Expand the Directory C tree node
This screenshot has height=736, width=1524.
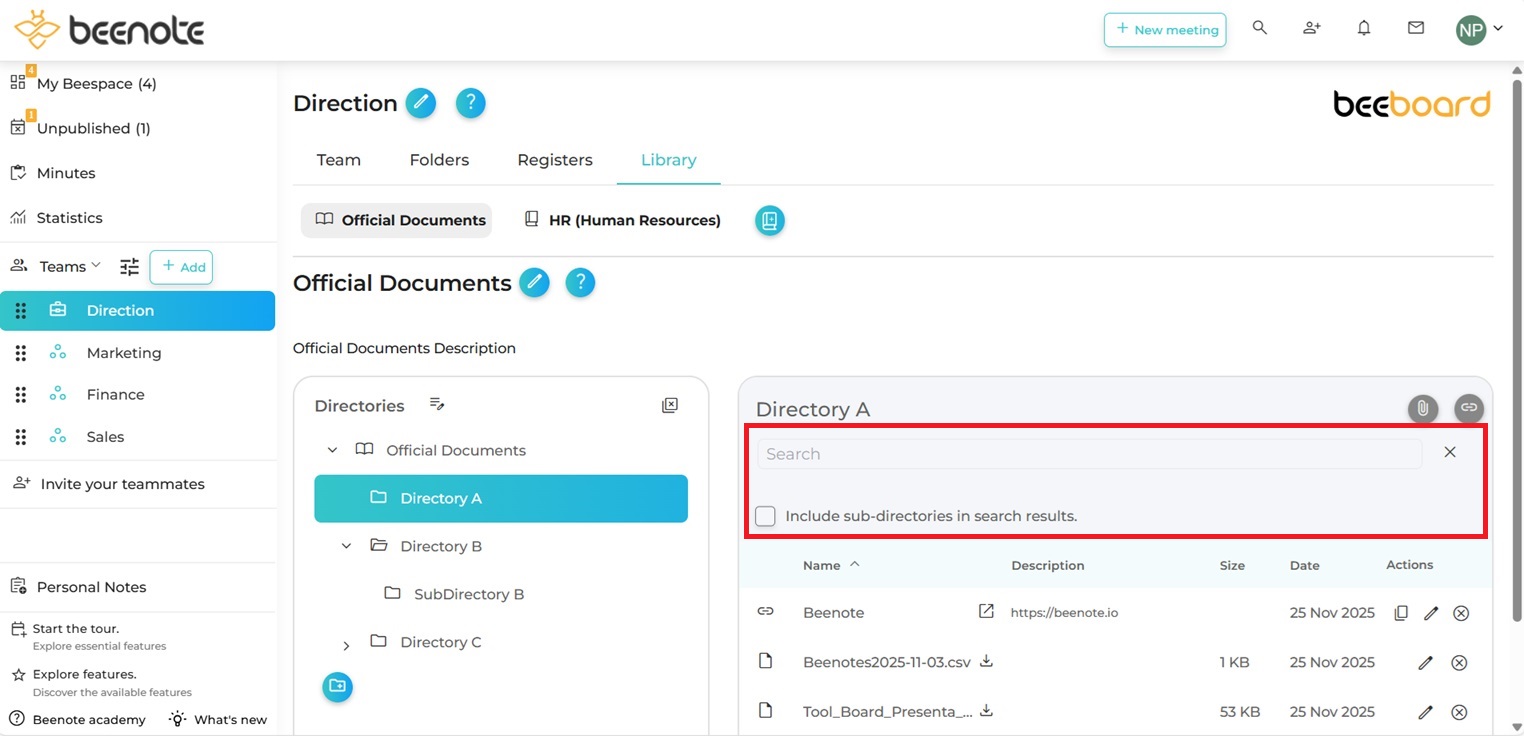[347, 643]
